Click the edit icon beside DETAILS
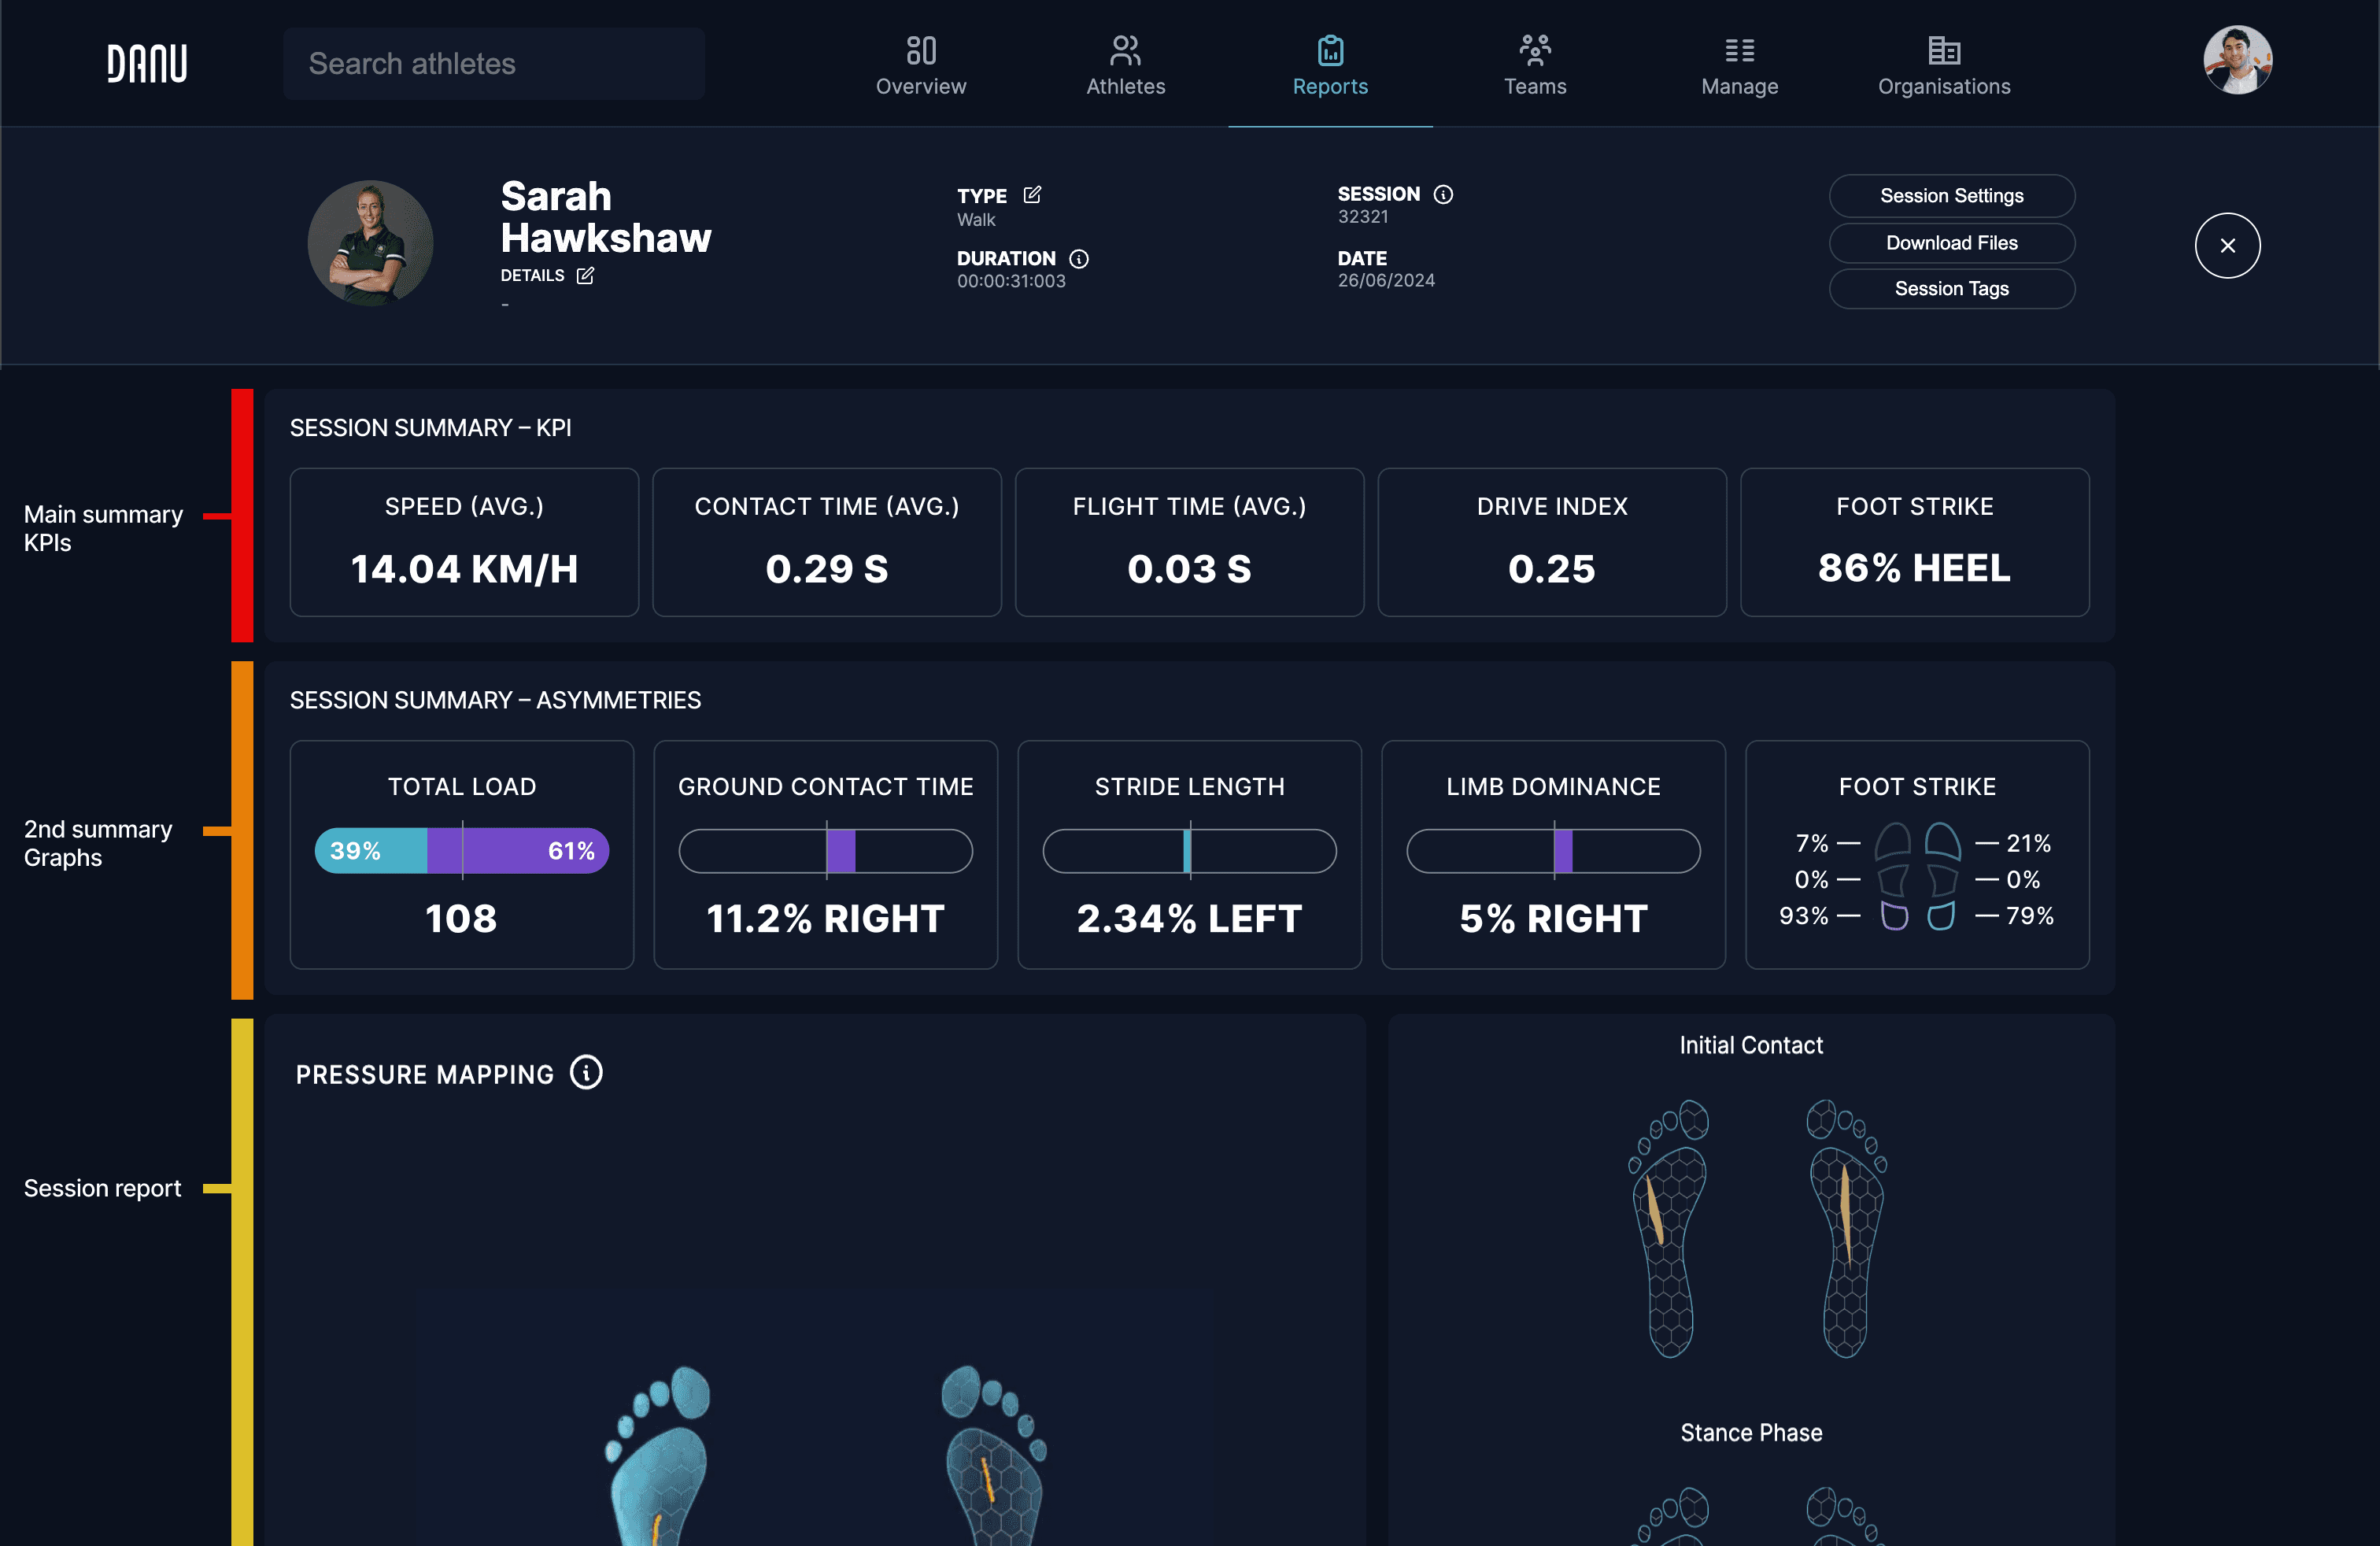 coord(585,275)
